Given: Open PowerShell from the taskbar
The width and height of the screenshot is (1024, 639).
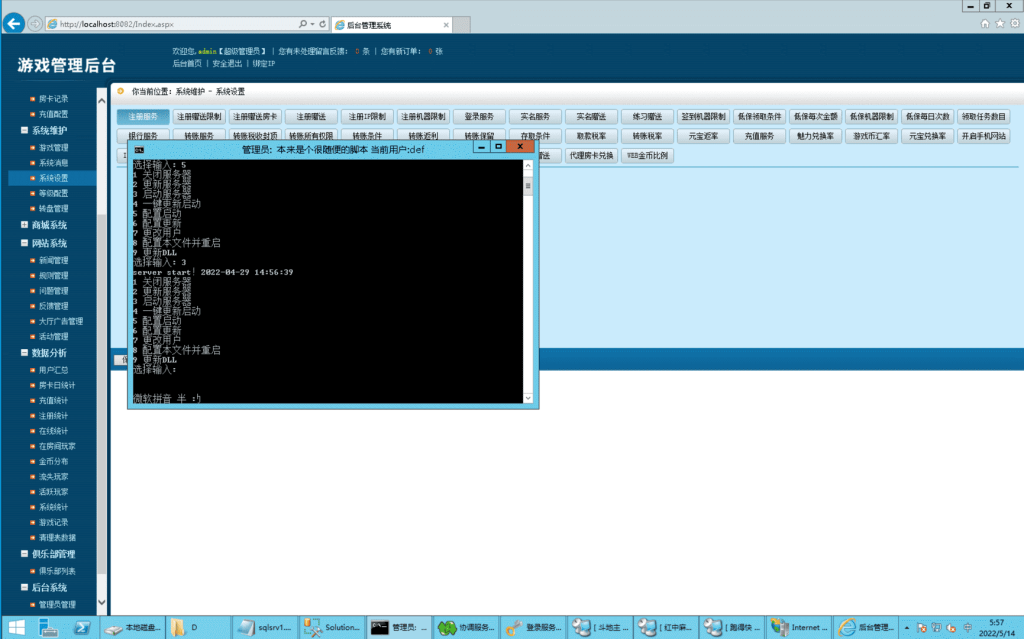Looking at the screenshot, I should (83, 628).
